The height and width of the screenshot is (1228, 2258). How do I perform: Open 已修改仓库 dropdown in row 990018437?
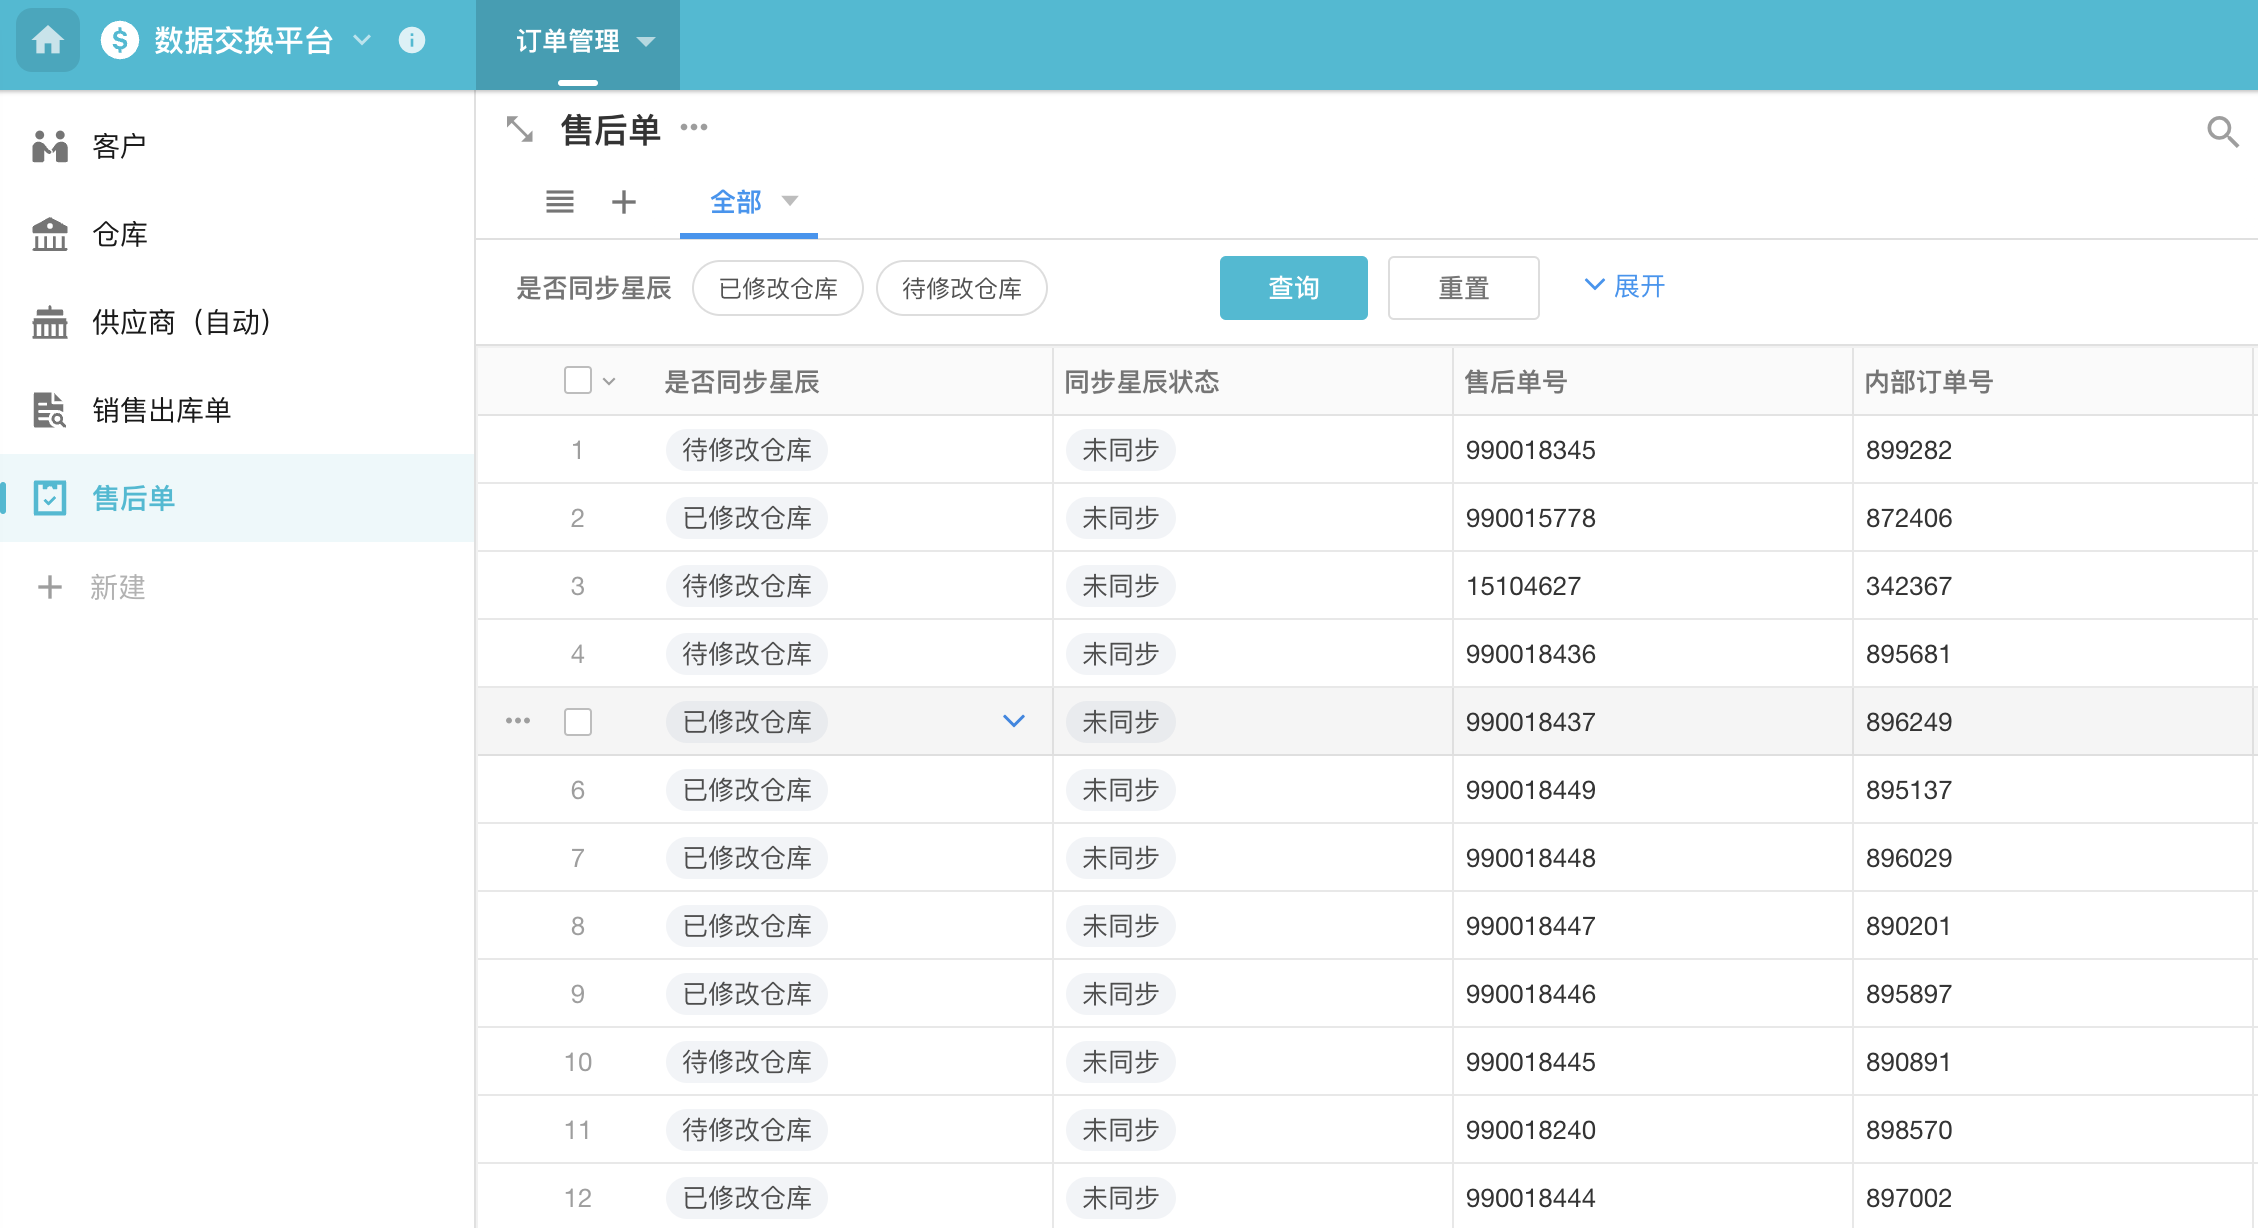[1014, 721]
